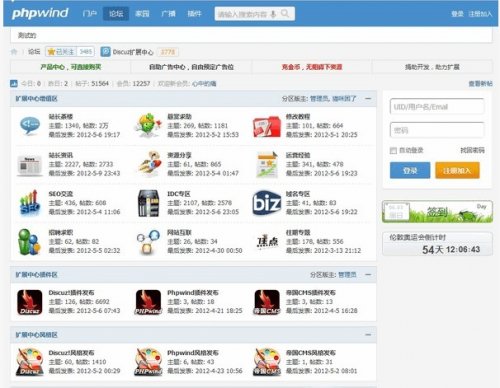Click the 自助广告中心 banner link
The height and width of the screenshot is (388, 500).
191,67
